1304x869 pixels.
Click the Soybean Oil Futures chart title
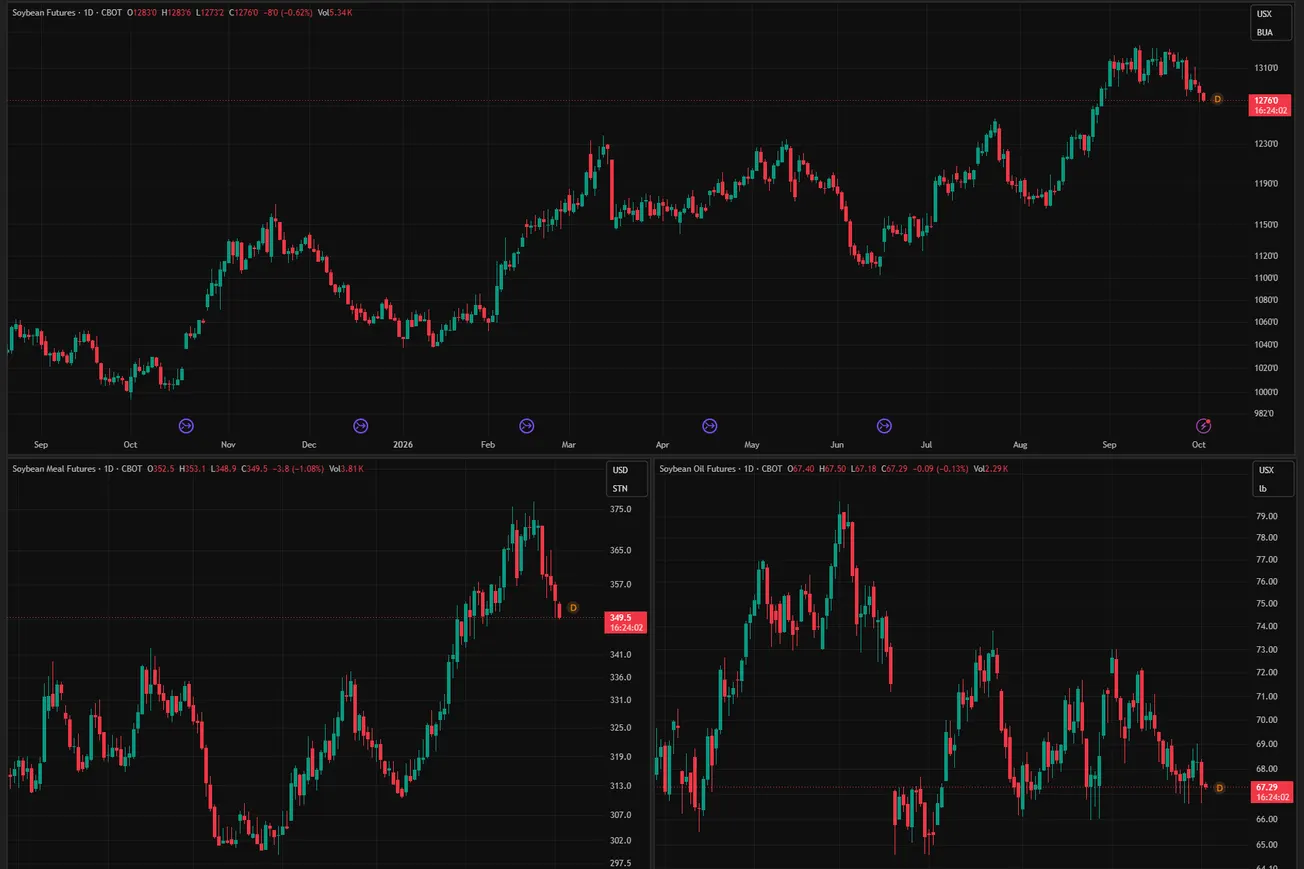[x=698, y=468]
